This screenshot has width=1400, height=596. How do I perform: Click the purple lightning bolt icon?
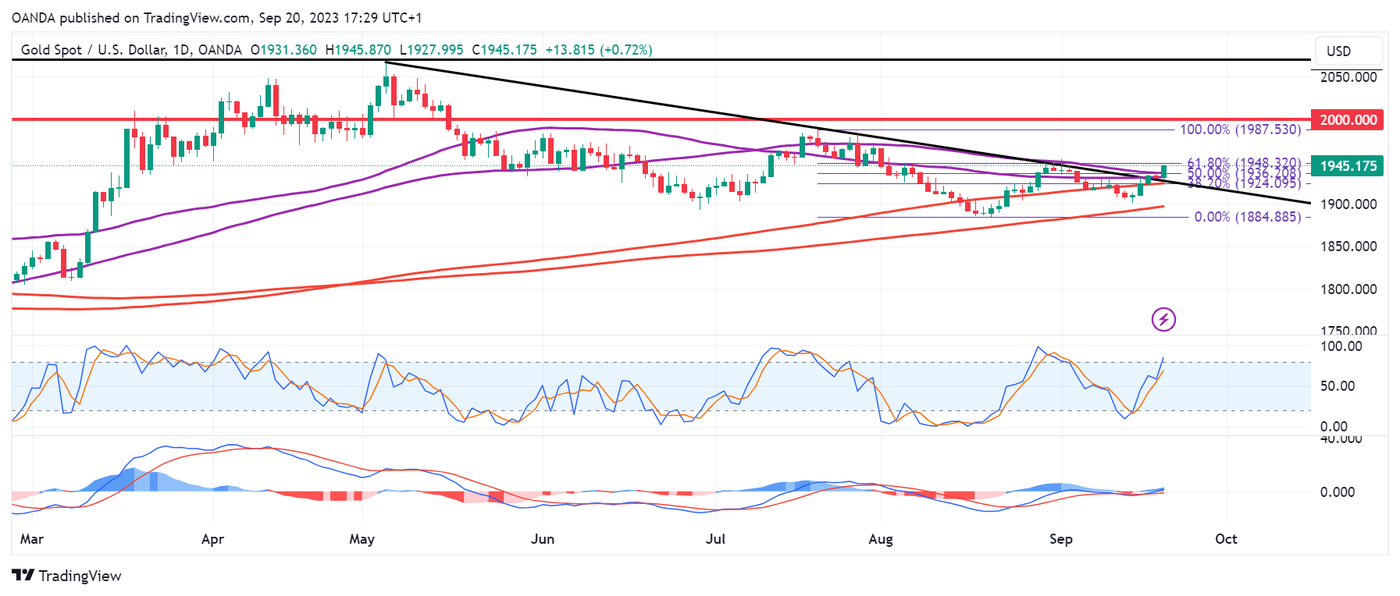(x=1164, y=319)
